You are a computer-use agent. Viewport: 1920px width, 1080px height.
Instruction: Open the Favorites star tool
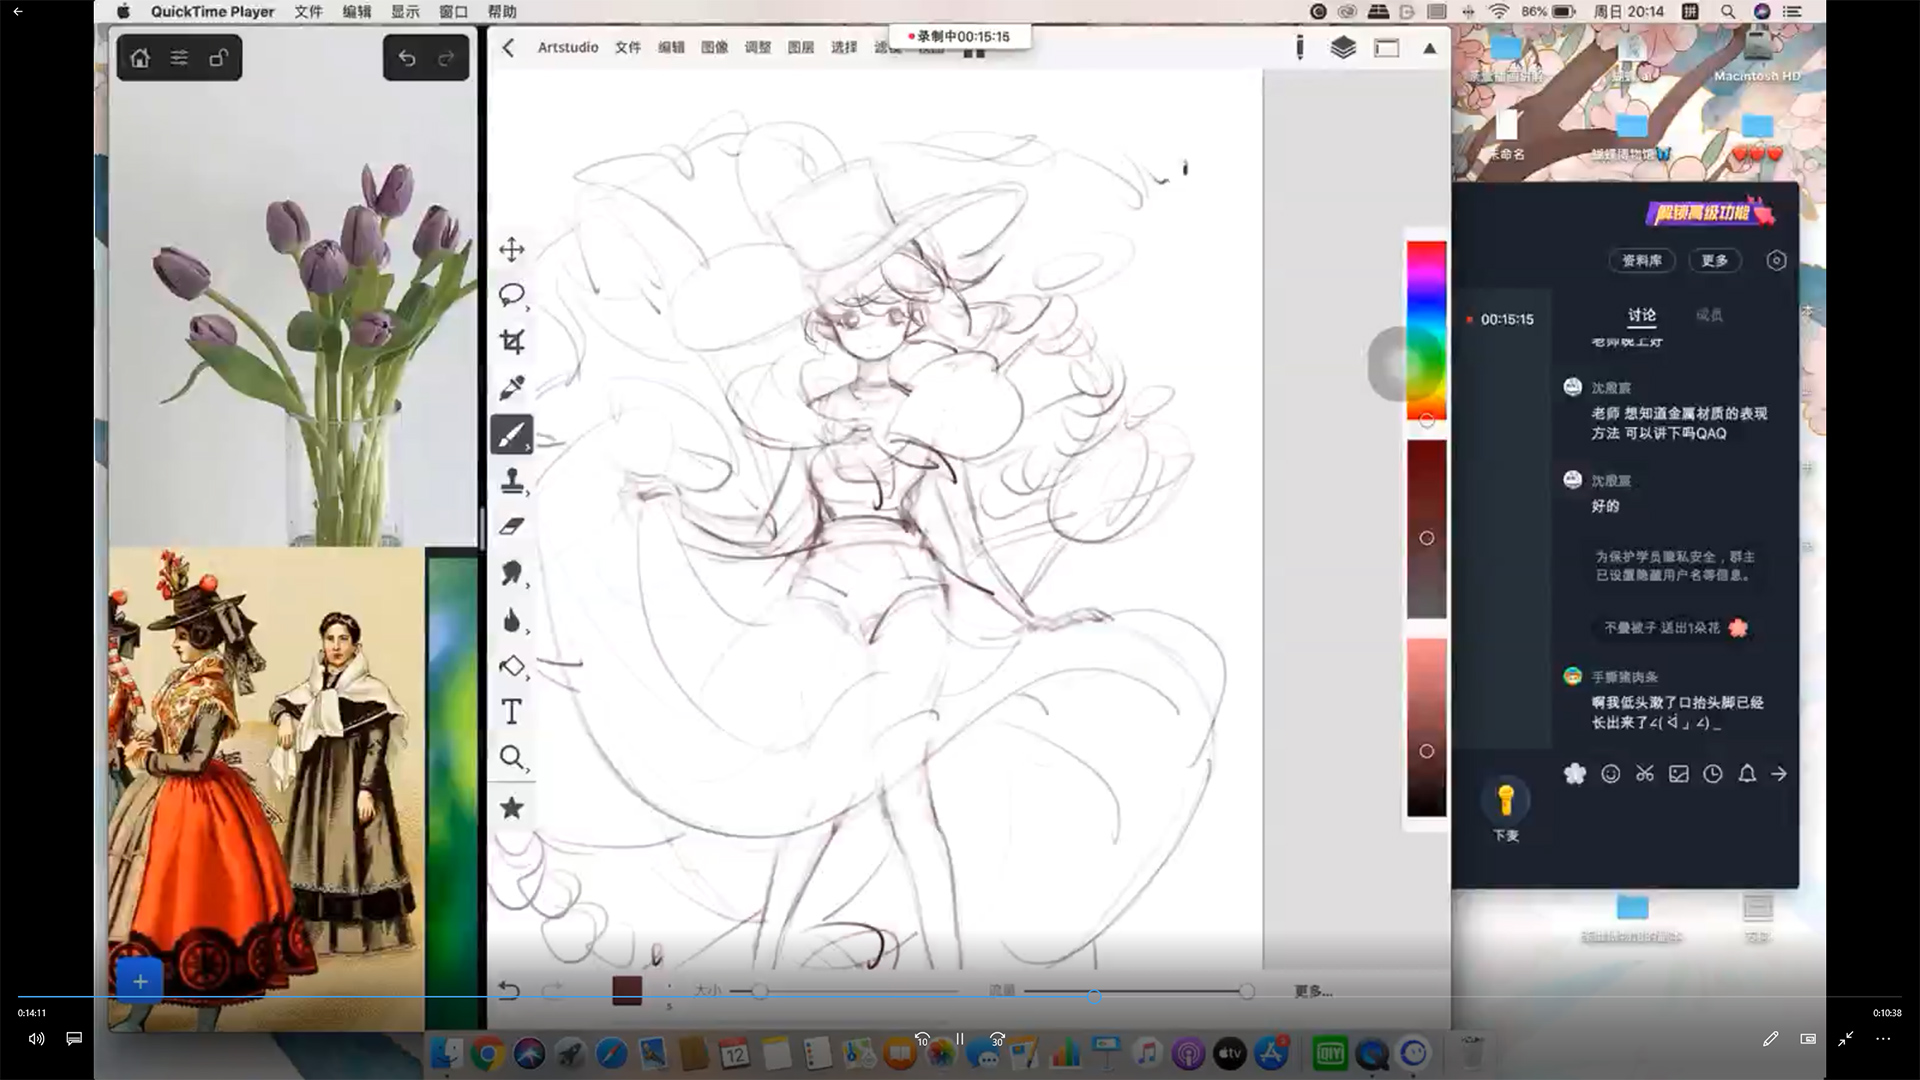click(512, 807)
